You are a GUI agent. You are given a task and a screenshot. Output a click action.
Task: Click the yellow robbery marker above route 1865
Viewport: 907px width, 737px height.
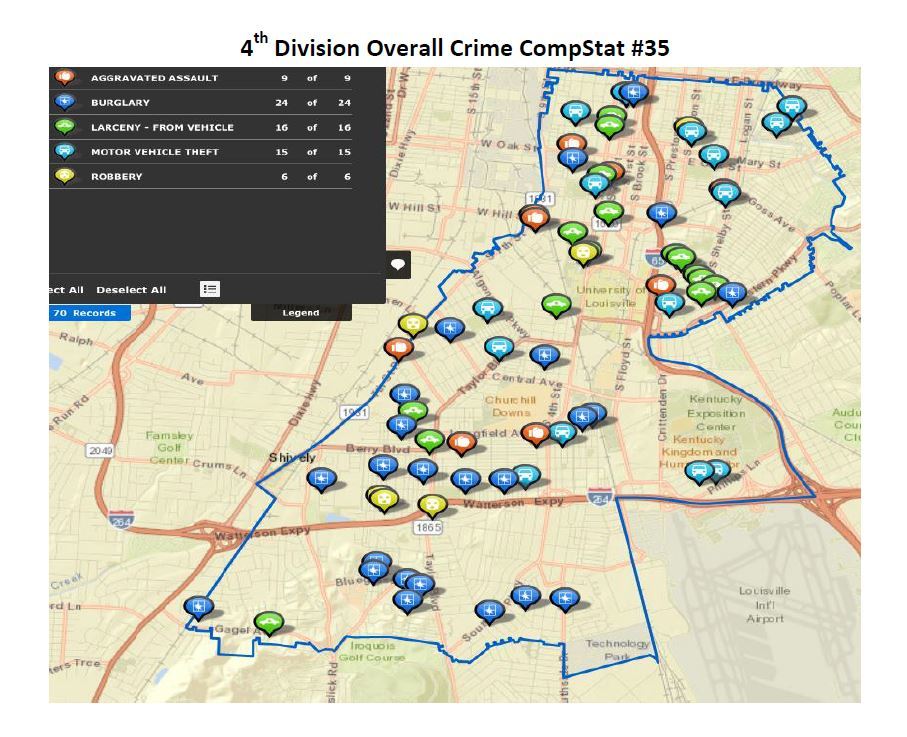pos(432,505)
